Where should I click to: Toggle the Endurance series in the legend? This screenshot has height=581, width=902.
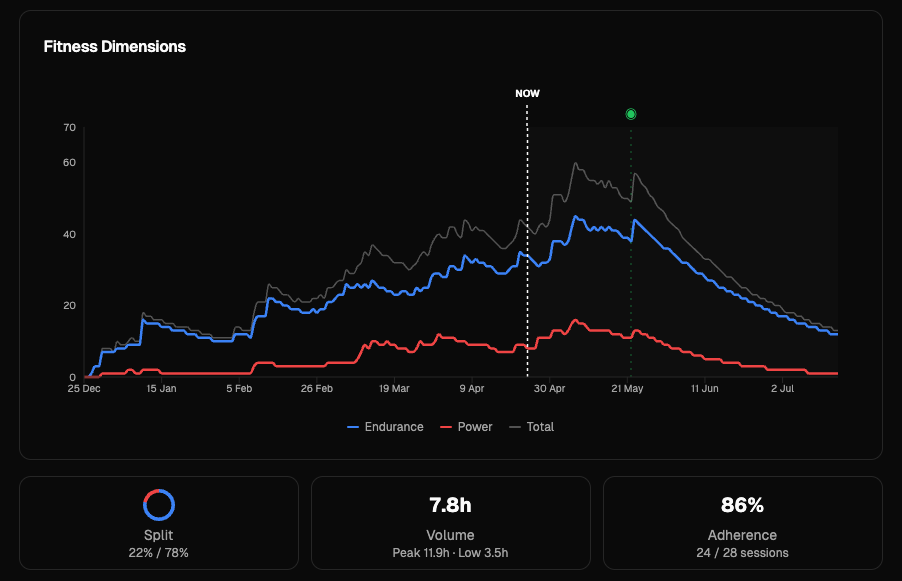pyautogui.click(x=385, y=427)
